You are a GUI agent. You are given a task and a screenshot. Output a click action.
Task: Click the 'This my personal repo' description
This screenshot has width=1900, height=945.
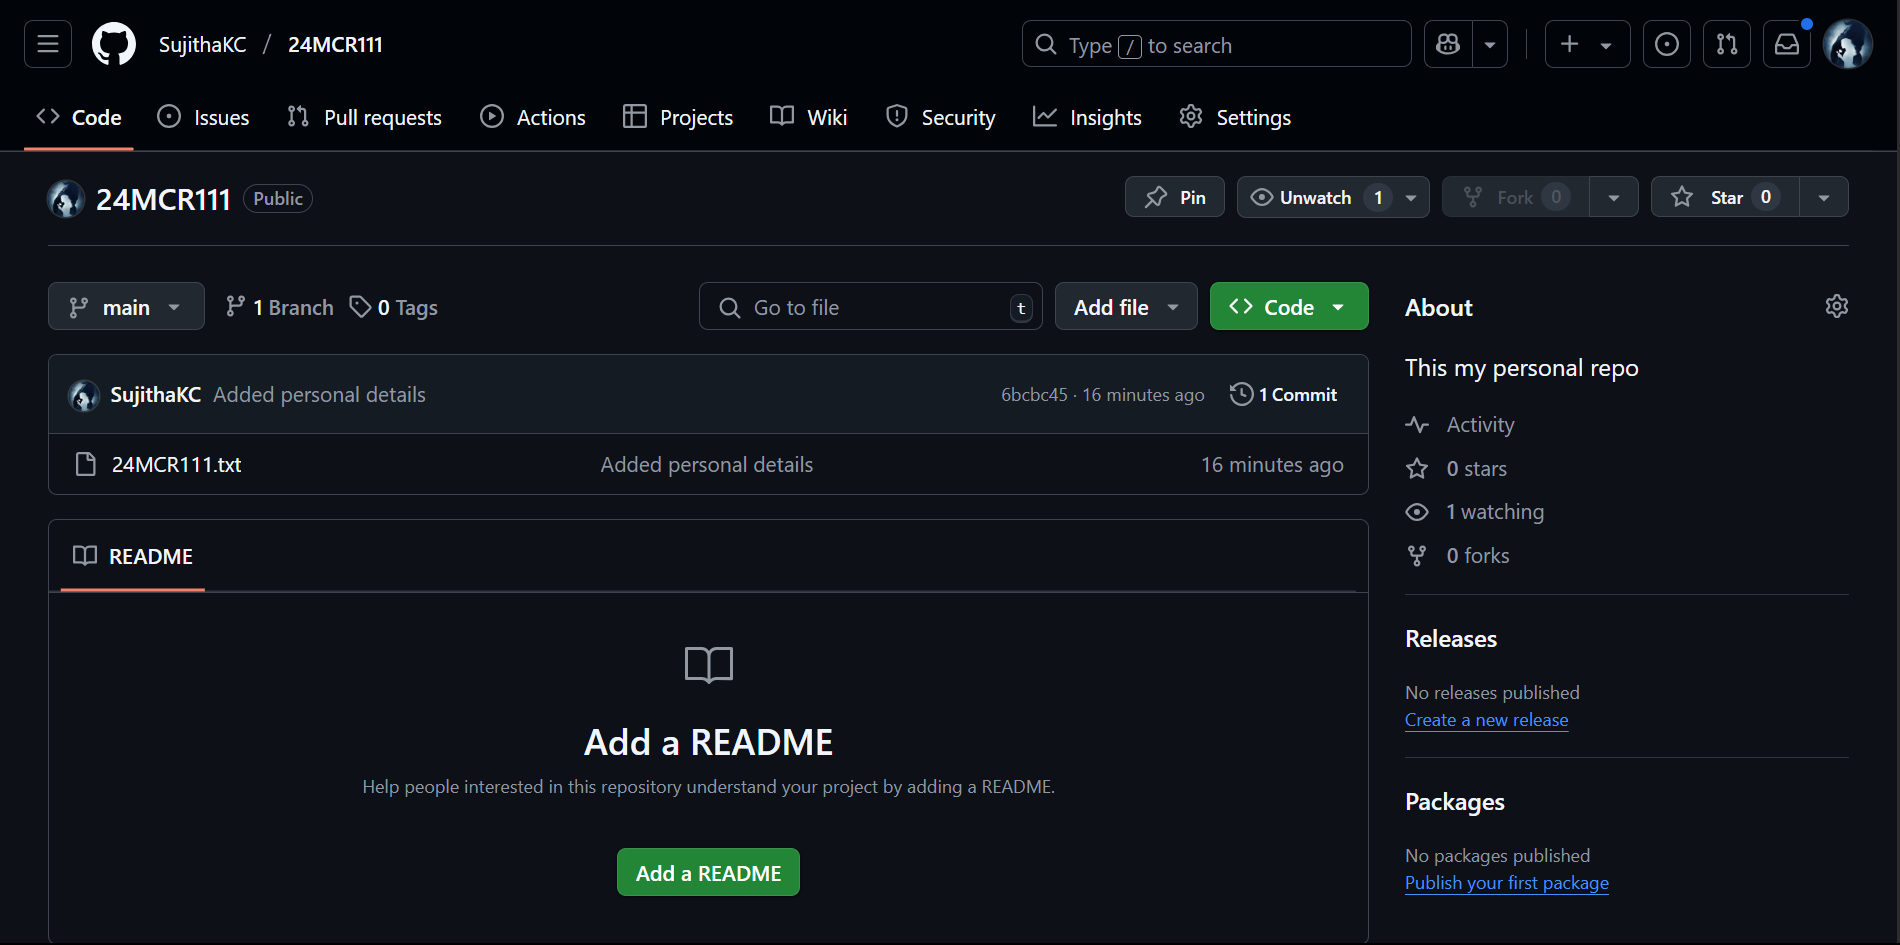1521,368
